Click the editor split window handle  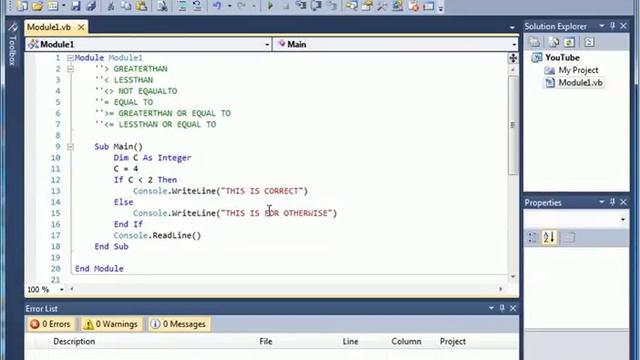[513, 58]
